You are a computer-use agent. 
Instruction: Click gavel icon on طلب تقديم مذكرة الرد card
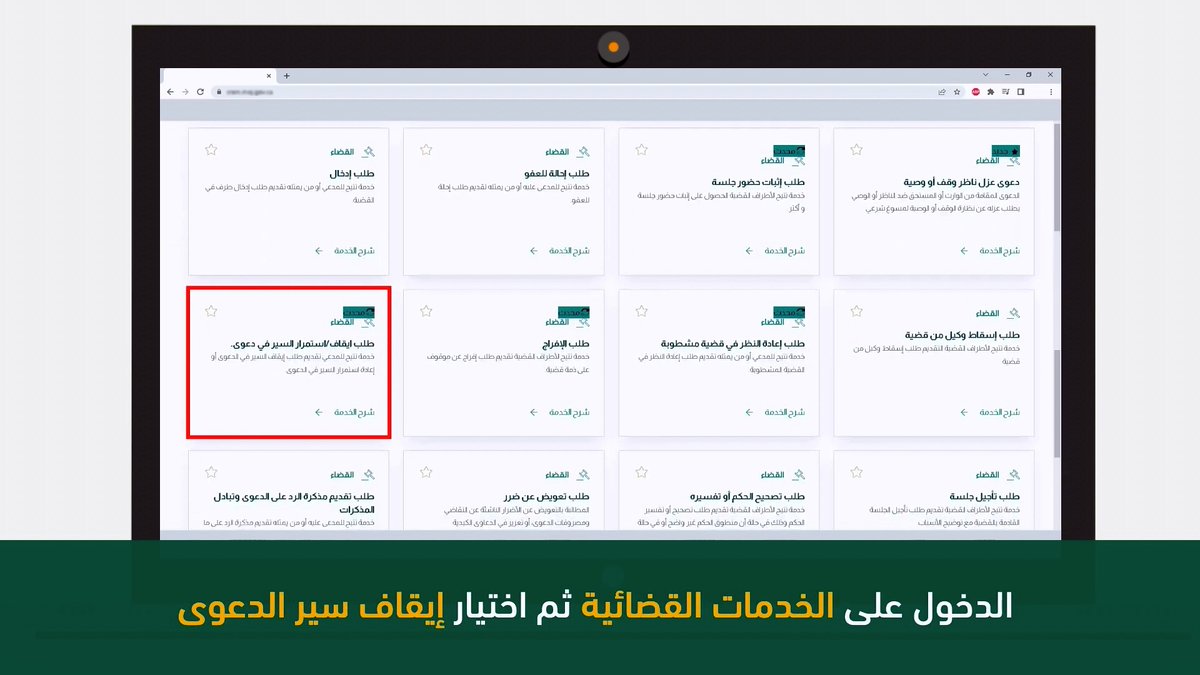(368, 474)
